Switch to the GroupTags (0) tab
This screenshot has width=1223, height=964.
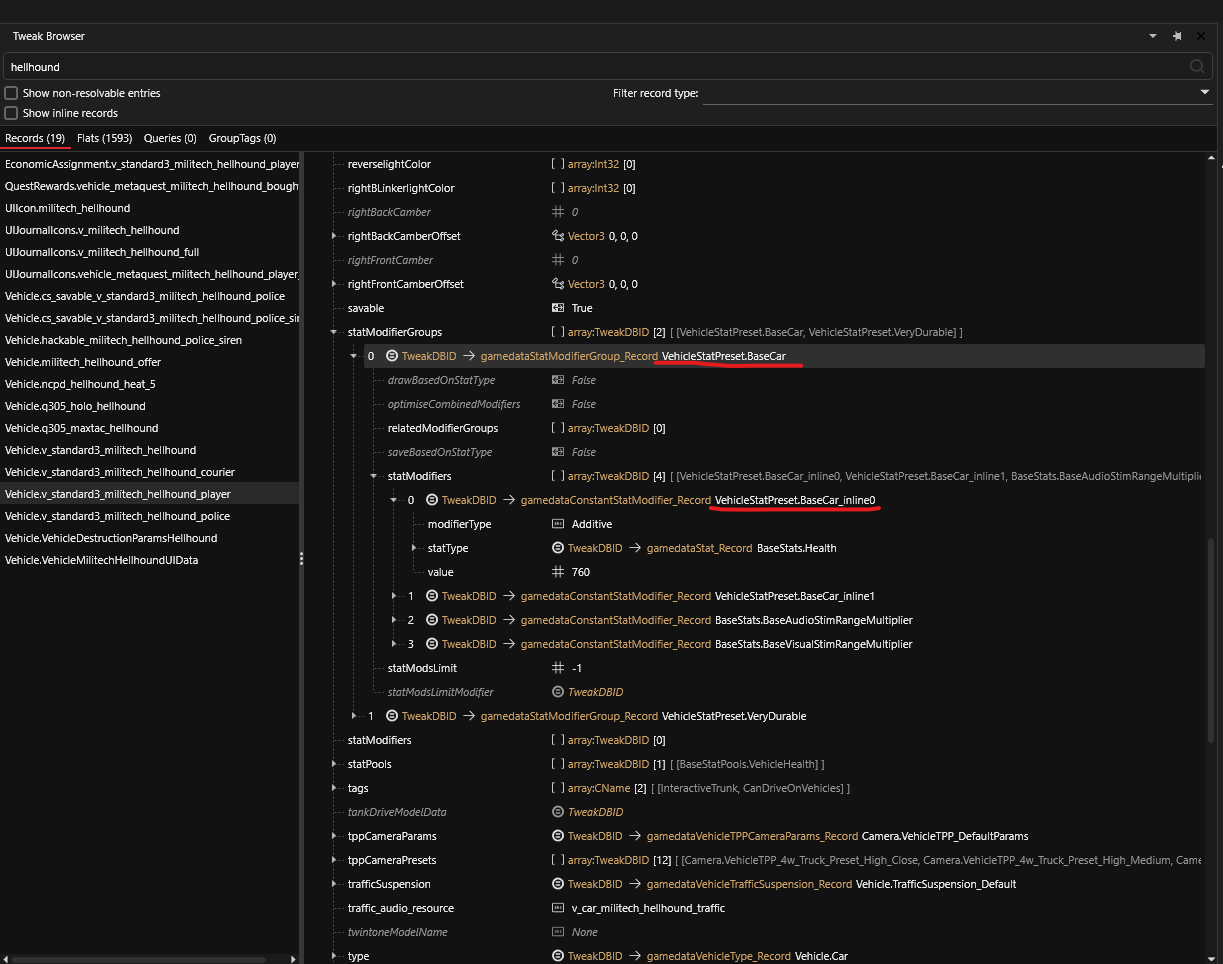[x=242, y=138]
